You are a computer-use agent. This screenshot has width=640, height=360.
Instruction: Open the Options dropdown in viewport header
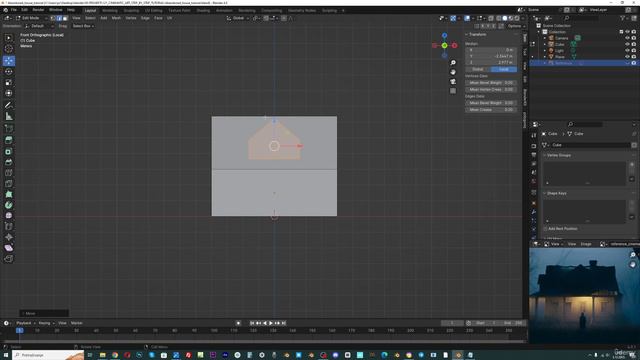tap(515, 26)
